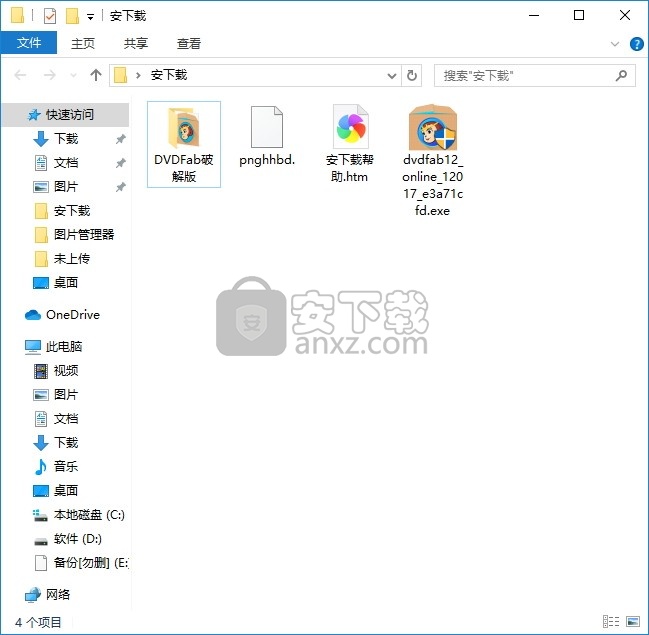Open pinned 文档 under Quick Access
This screenshot has height=635, width=649.
(66, 162)
